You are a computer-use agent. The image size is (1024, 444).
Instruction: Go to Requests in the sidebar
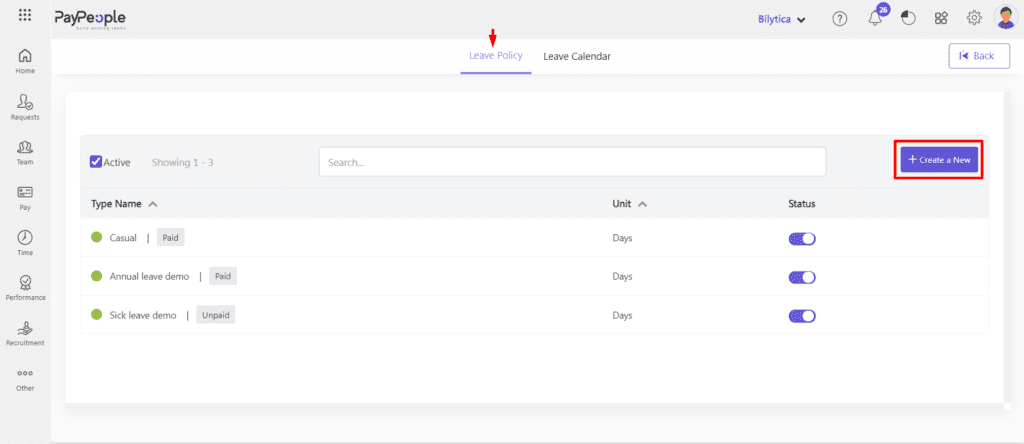coord(25,102)
